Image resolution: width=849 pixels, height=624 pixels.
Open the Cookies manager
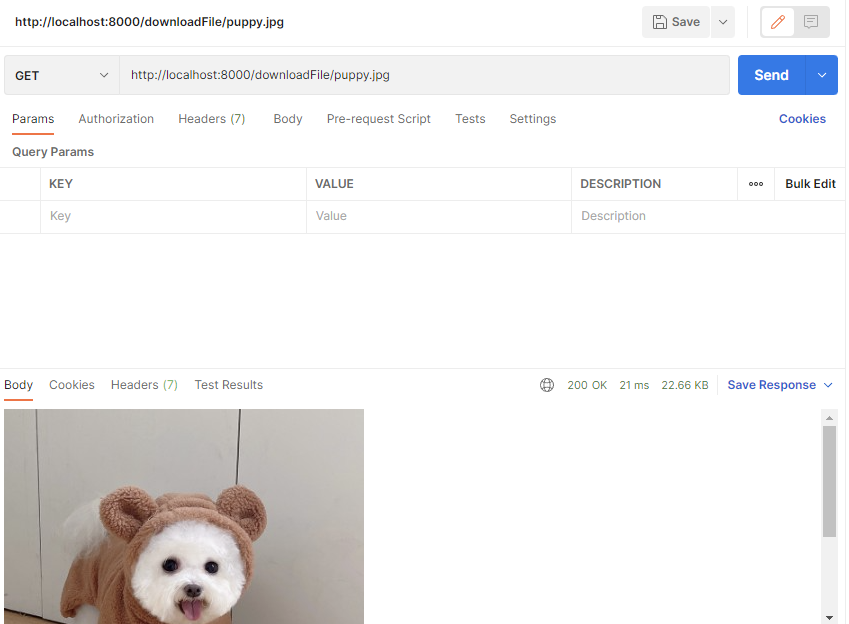(802, 119)
